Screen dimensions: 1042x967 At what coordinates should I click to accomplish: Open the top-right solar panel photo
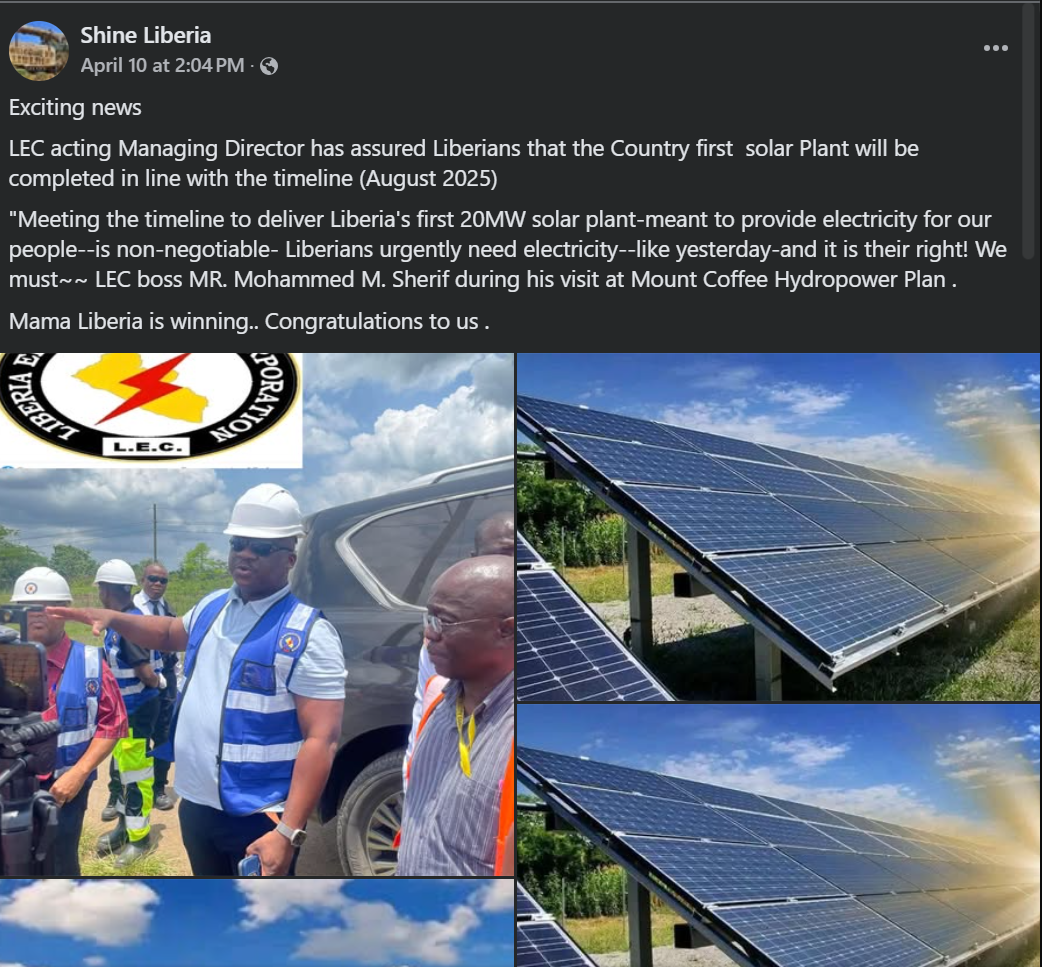pyautogui.click(x=778, y=527)
